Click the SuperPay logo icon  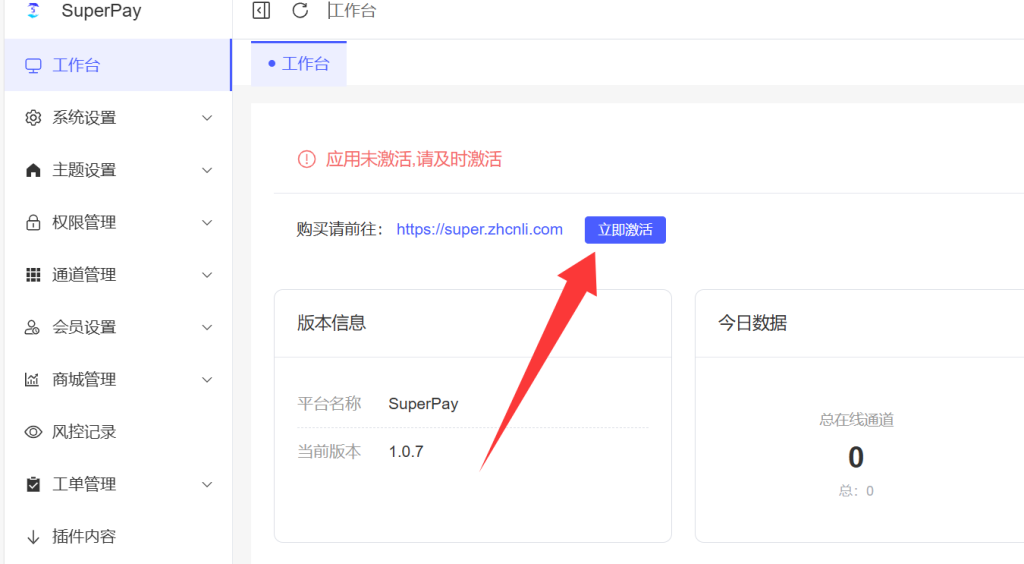pyautogui.click(x=33, y=12)
